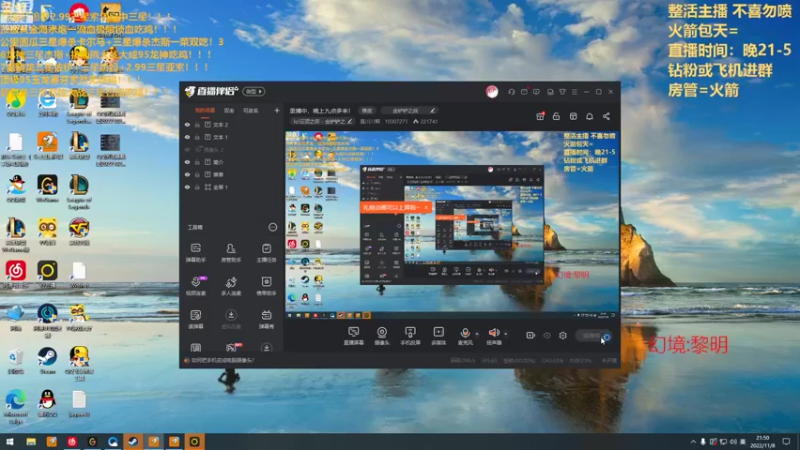Open the customer service headset icon
The height and width of the screenshot is (450, 800).
[511, 92]
